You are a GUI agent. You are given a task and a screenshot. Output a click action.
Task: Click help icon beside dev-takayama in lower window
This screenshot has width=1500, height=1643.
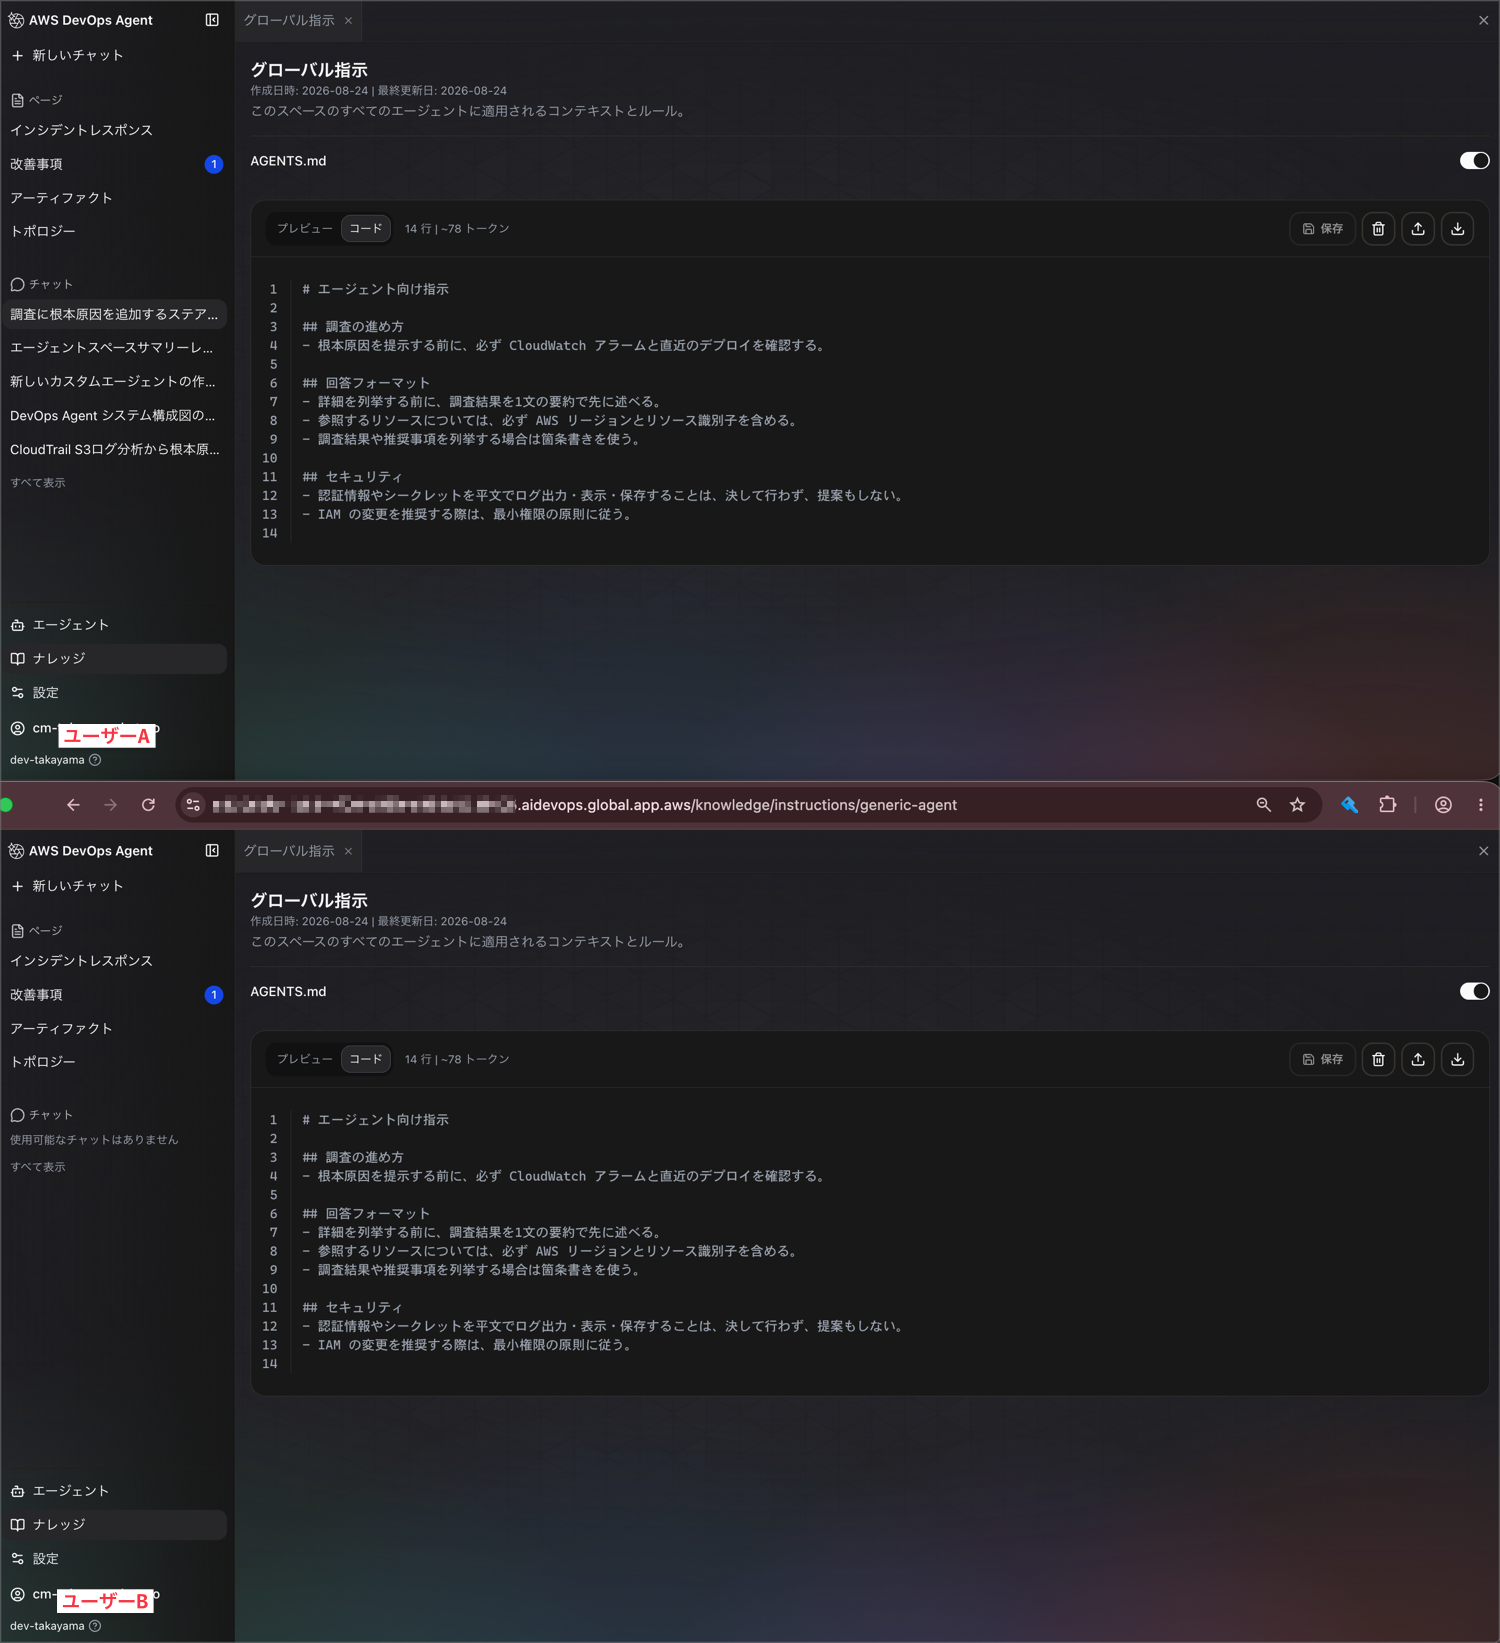click(95, 1626)
